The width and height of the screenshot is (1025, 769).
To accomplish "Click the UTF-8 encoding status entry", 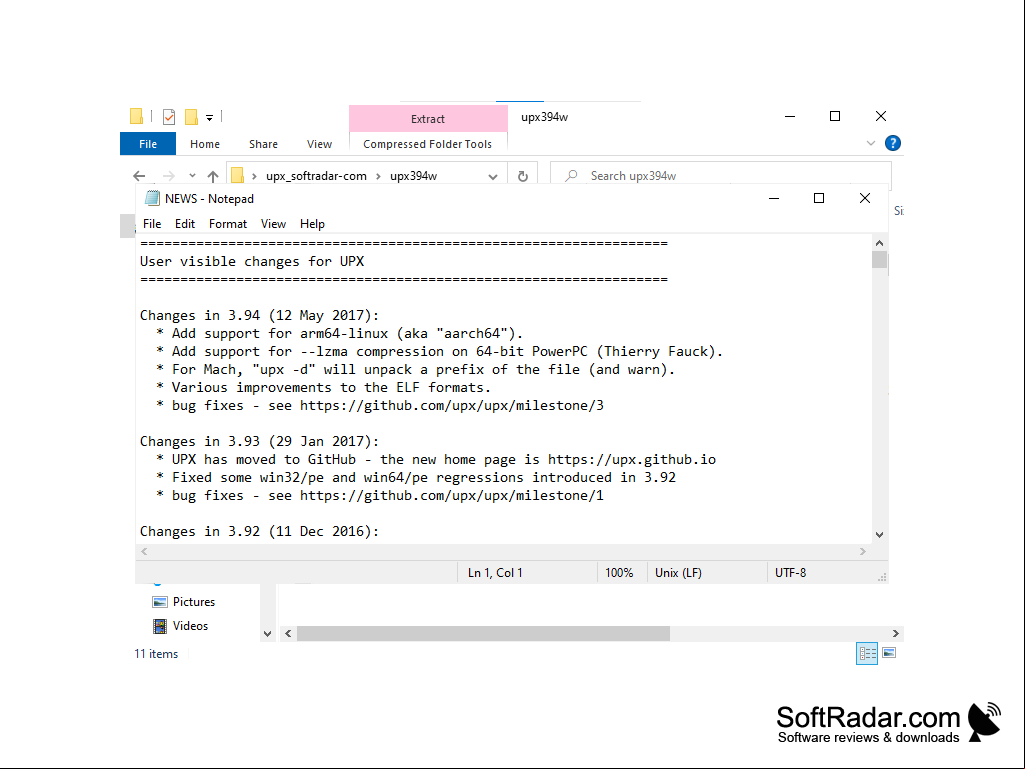I will (791, 573).
